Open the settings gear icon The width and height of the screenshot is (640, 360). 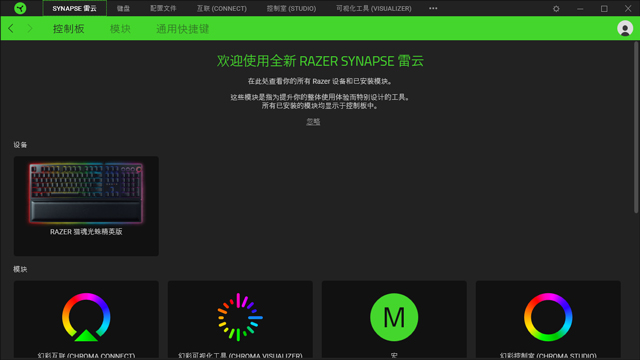coord(556,9)
